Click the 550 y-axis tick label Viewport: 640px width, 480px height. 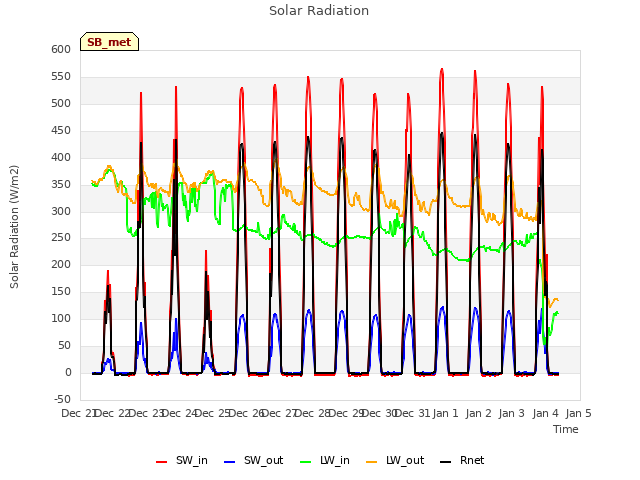click(61, 76)
